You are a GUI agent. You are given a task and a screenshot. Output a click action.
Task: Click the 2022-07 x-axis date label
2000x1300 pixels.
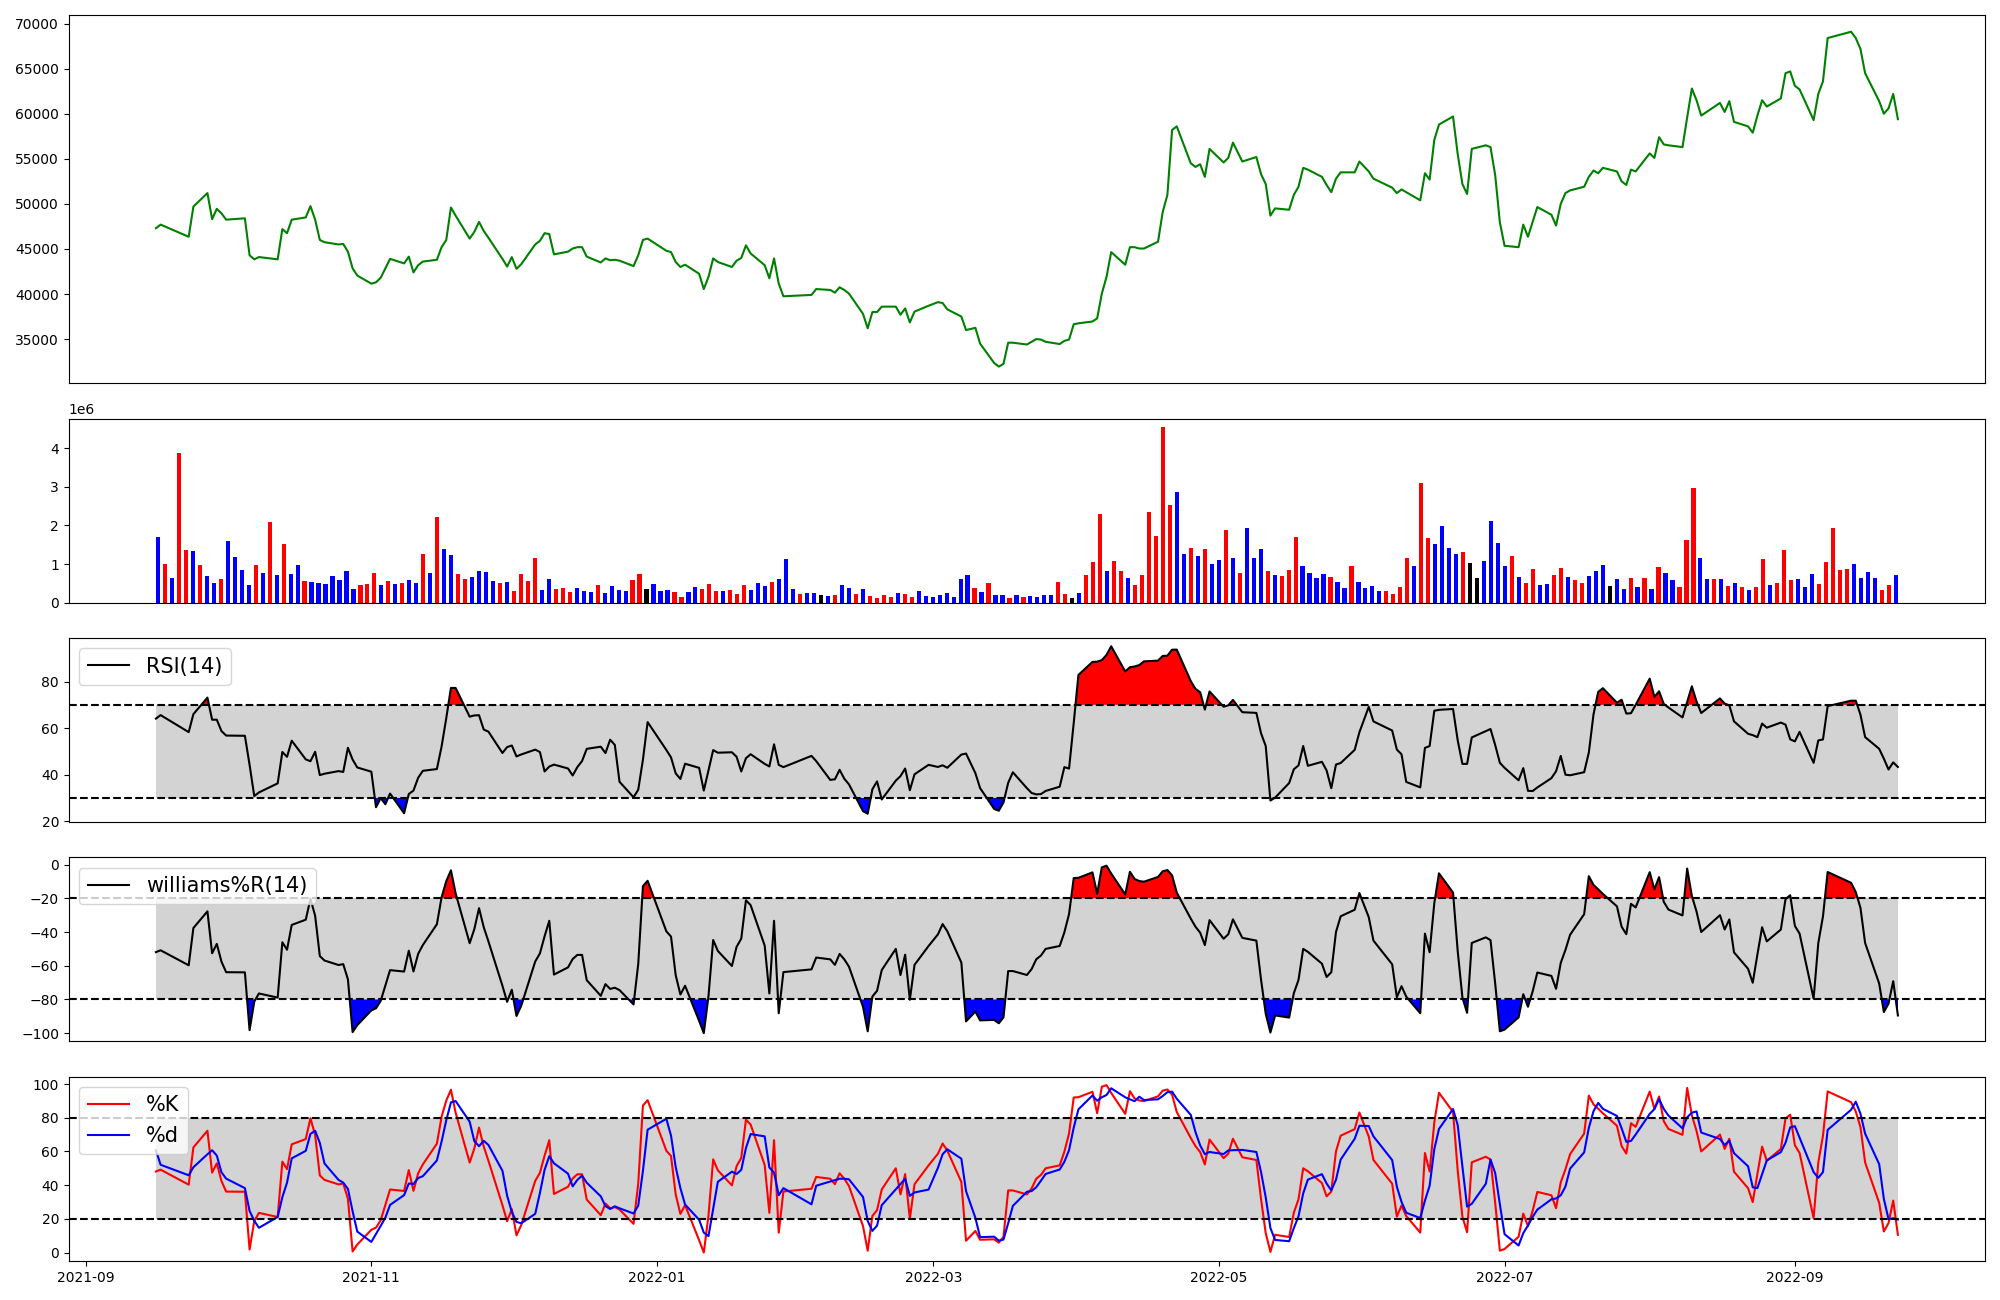(x=1504, y=1277)
